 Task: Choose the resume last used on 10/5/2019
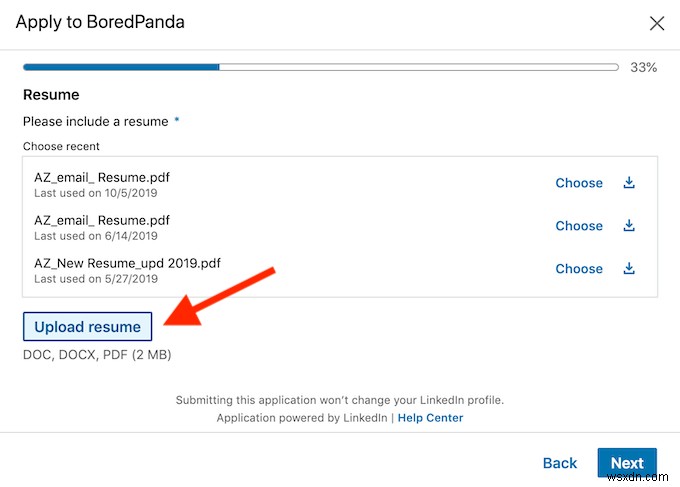coord(579,183)
